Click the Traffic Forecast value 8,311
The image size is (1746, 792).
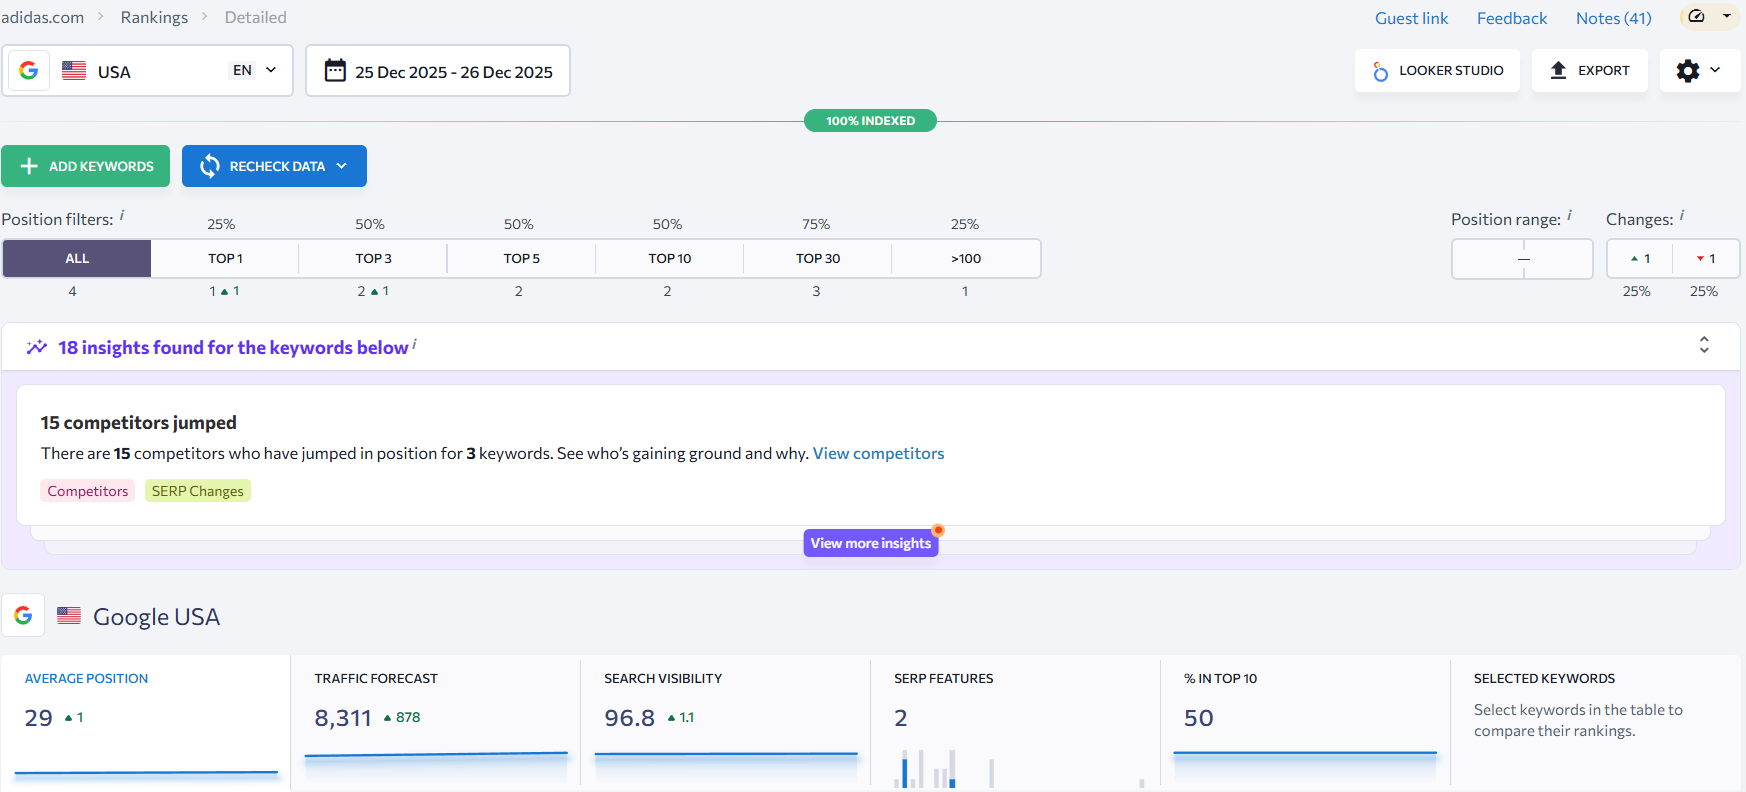[343, 718]
